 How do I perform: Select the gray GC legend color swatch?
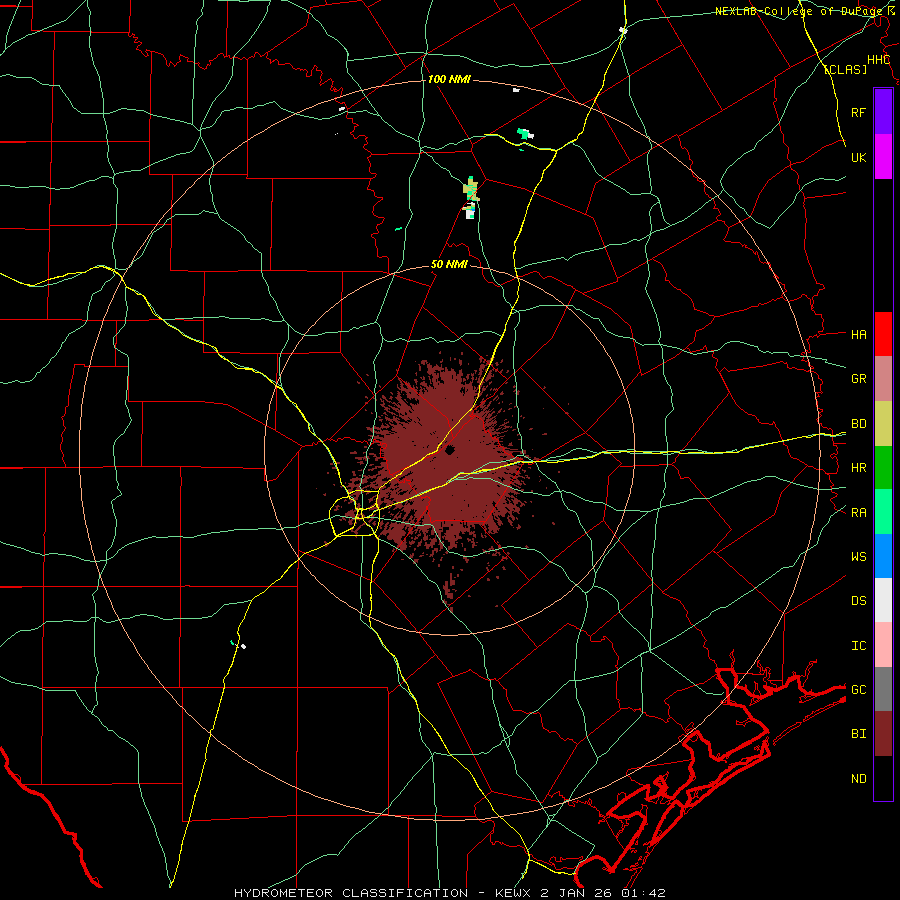pos(883,689)
